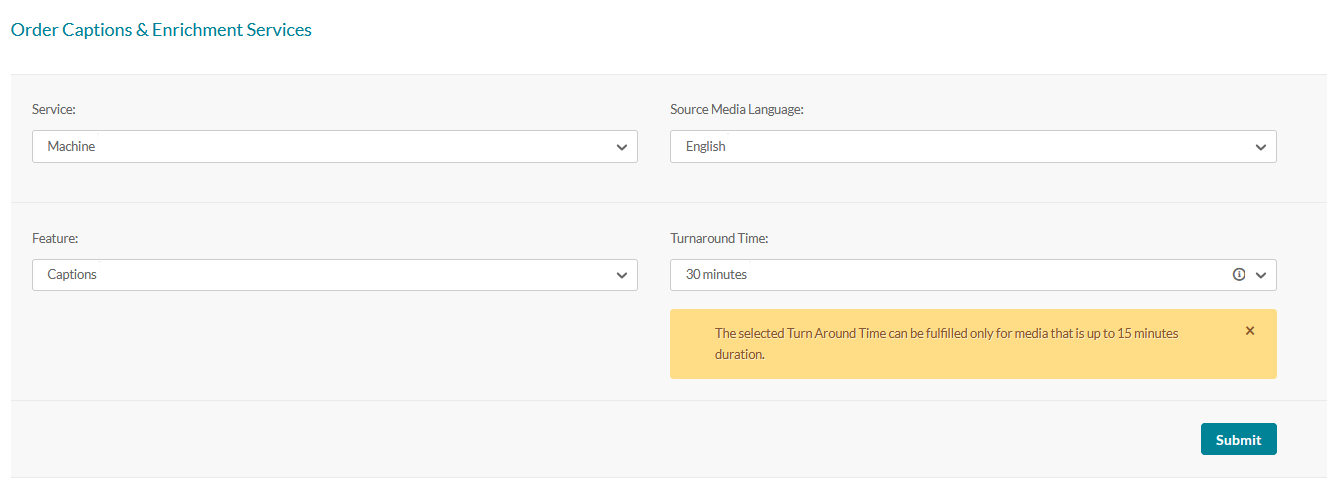Click the Turnaround Time info icon
The image size is (1337, 504).
(x=1239, y=275)
